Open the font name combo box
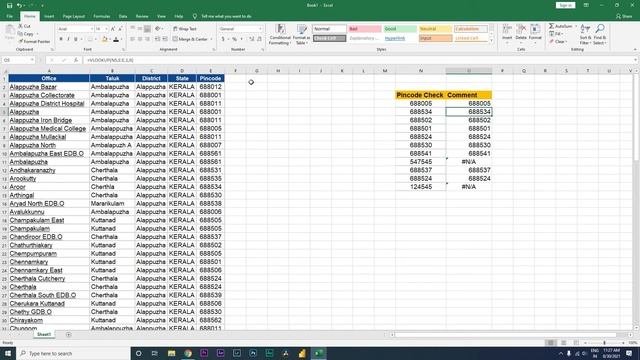Viewport: 640px width, 360px height. pos(75,29)
